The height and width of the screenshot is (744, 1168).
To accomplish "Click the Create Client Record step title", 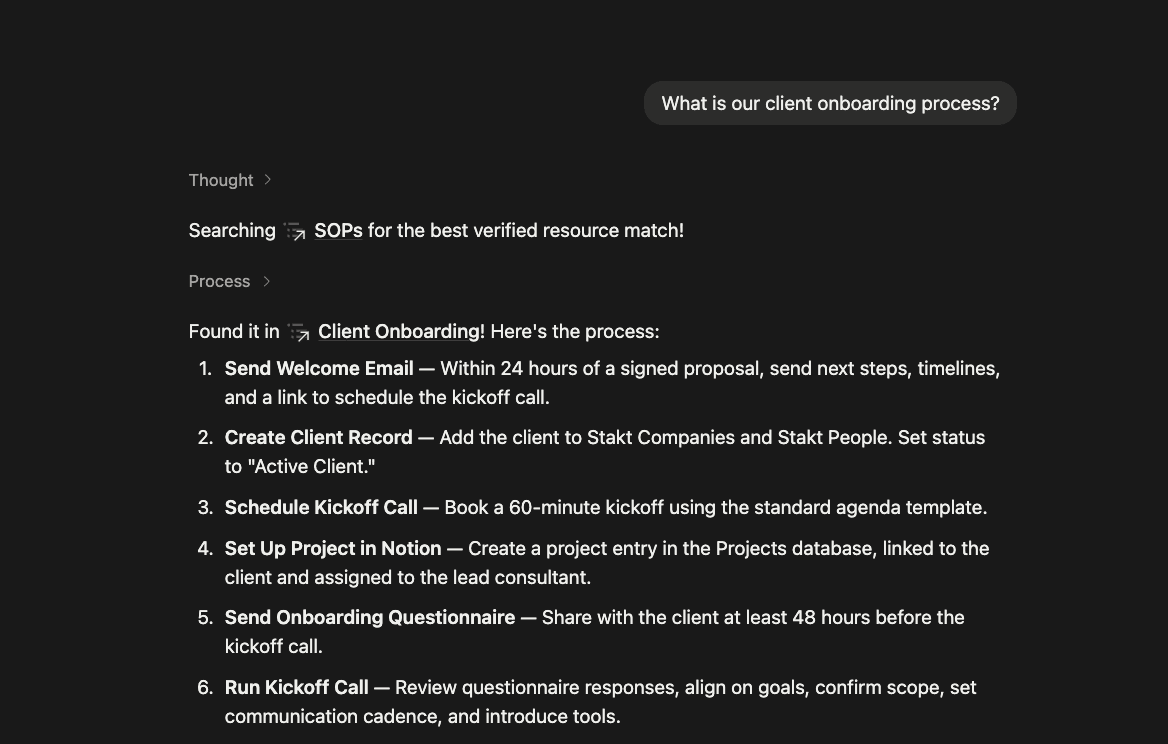I will point(318,437).
